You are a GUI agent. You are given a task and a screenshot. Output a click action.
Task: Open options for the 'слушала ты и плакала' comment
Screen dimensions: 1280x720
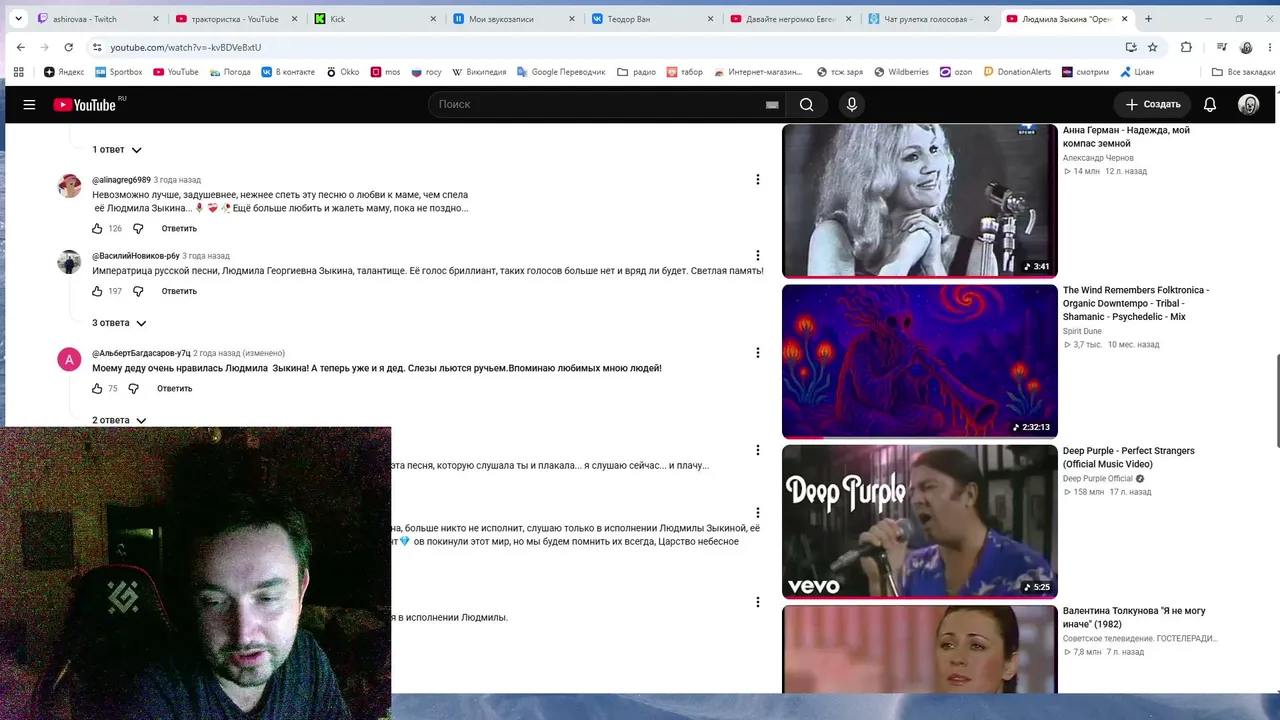757,450
